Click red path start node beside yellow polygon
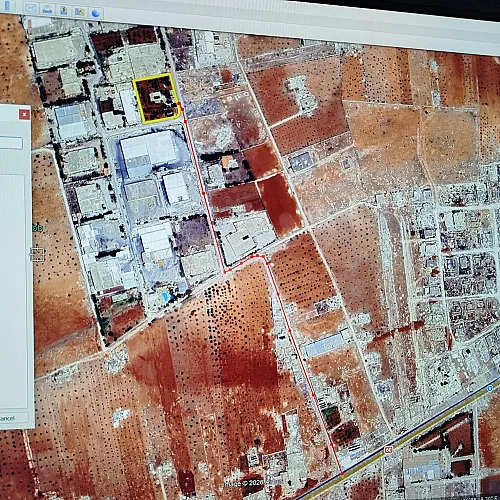The image size is (500, 500). pyautogui.click(x=180, y=104)
